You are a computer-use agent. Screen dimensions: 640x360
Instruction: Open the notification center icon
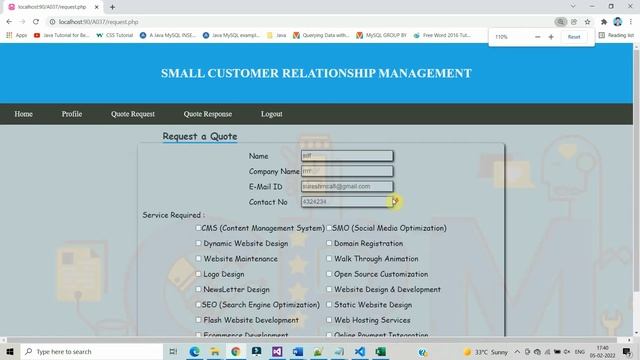point(627,351)
